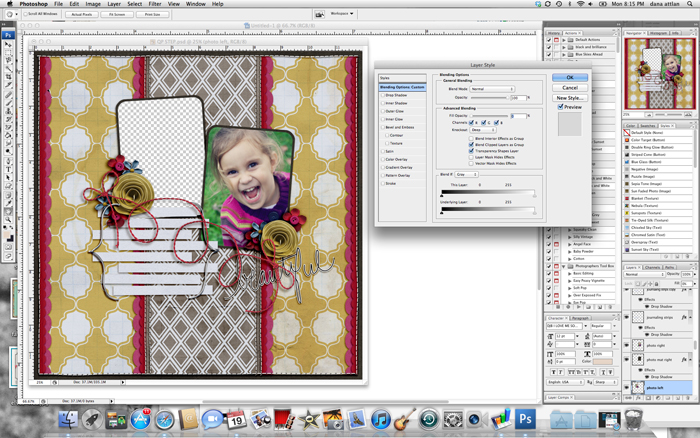Viewport: 700px width, 438px height.
Task: Click create new layer icon
Action: tap(678, 398)
